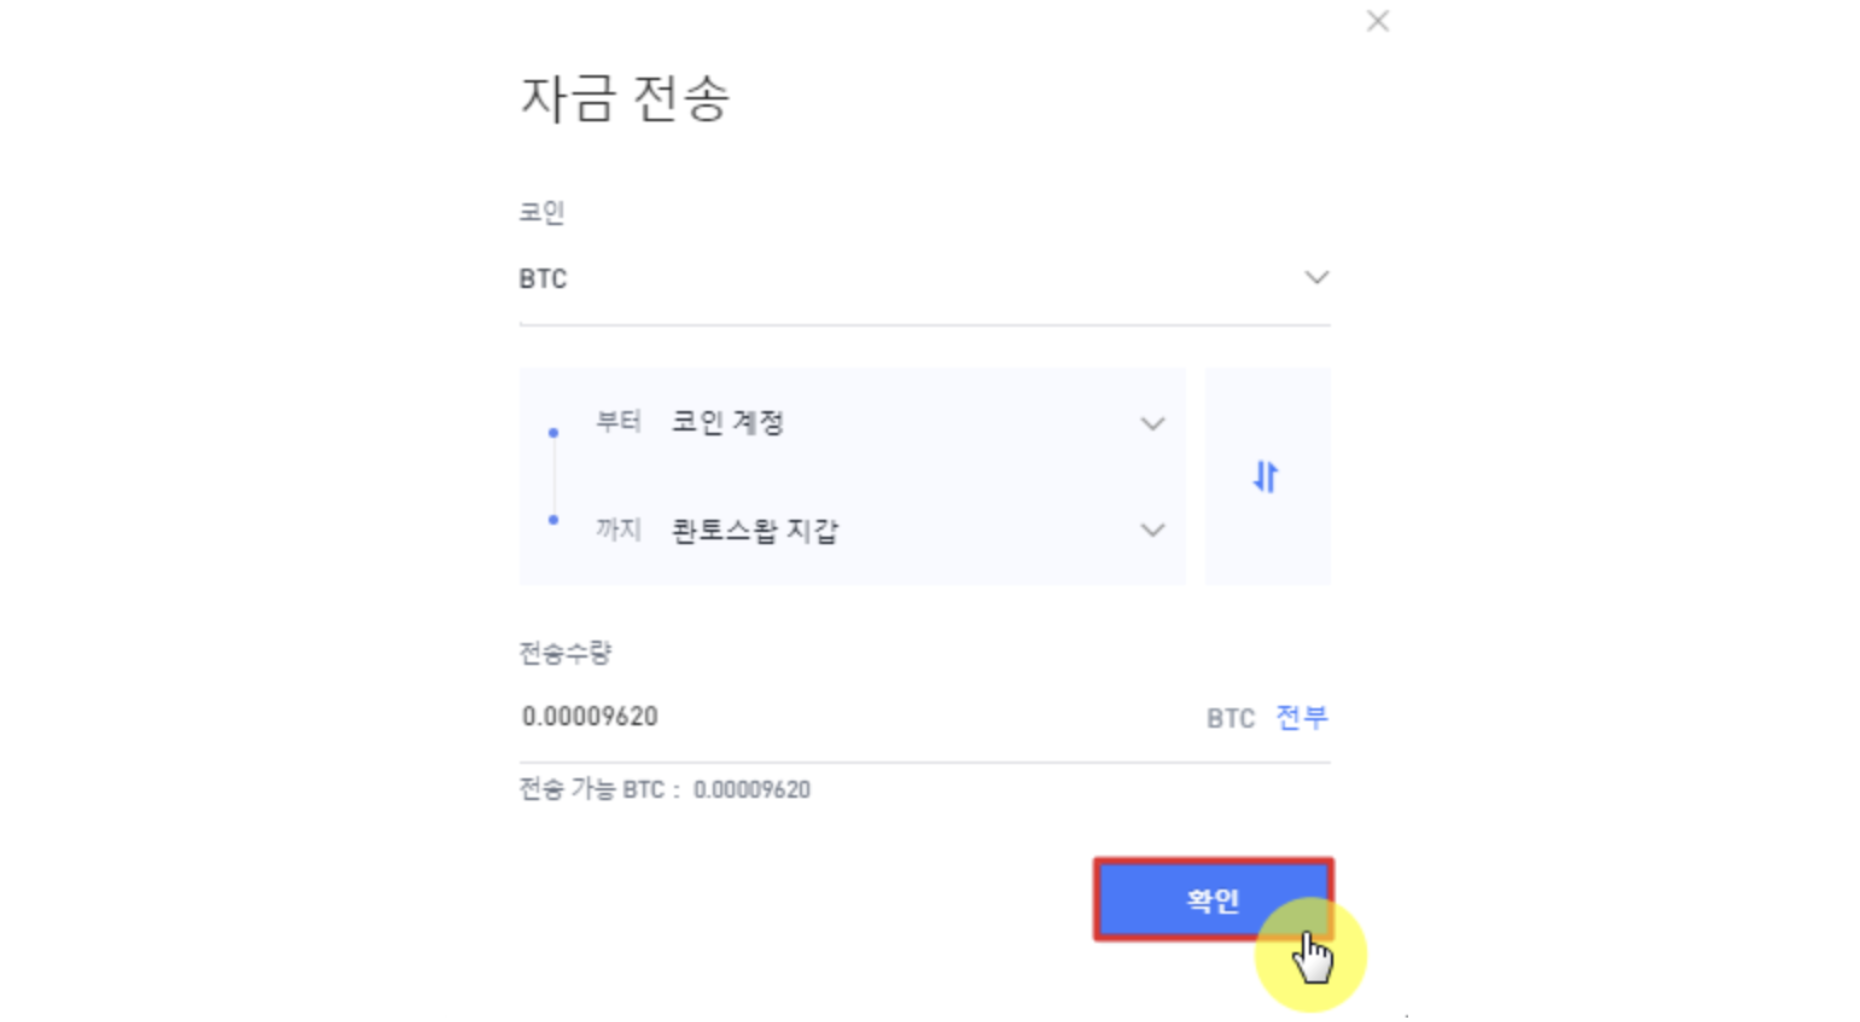Click the X icon to close dialog

click(x=1377, y=21)
